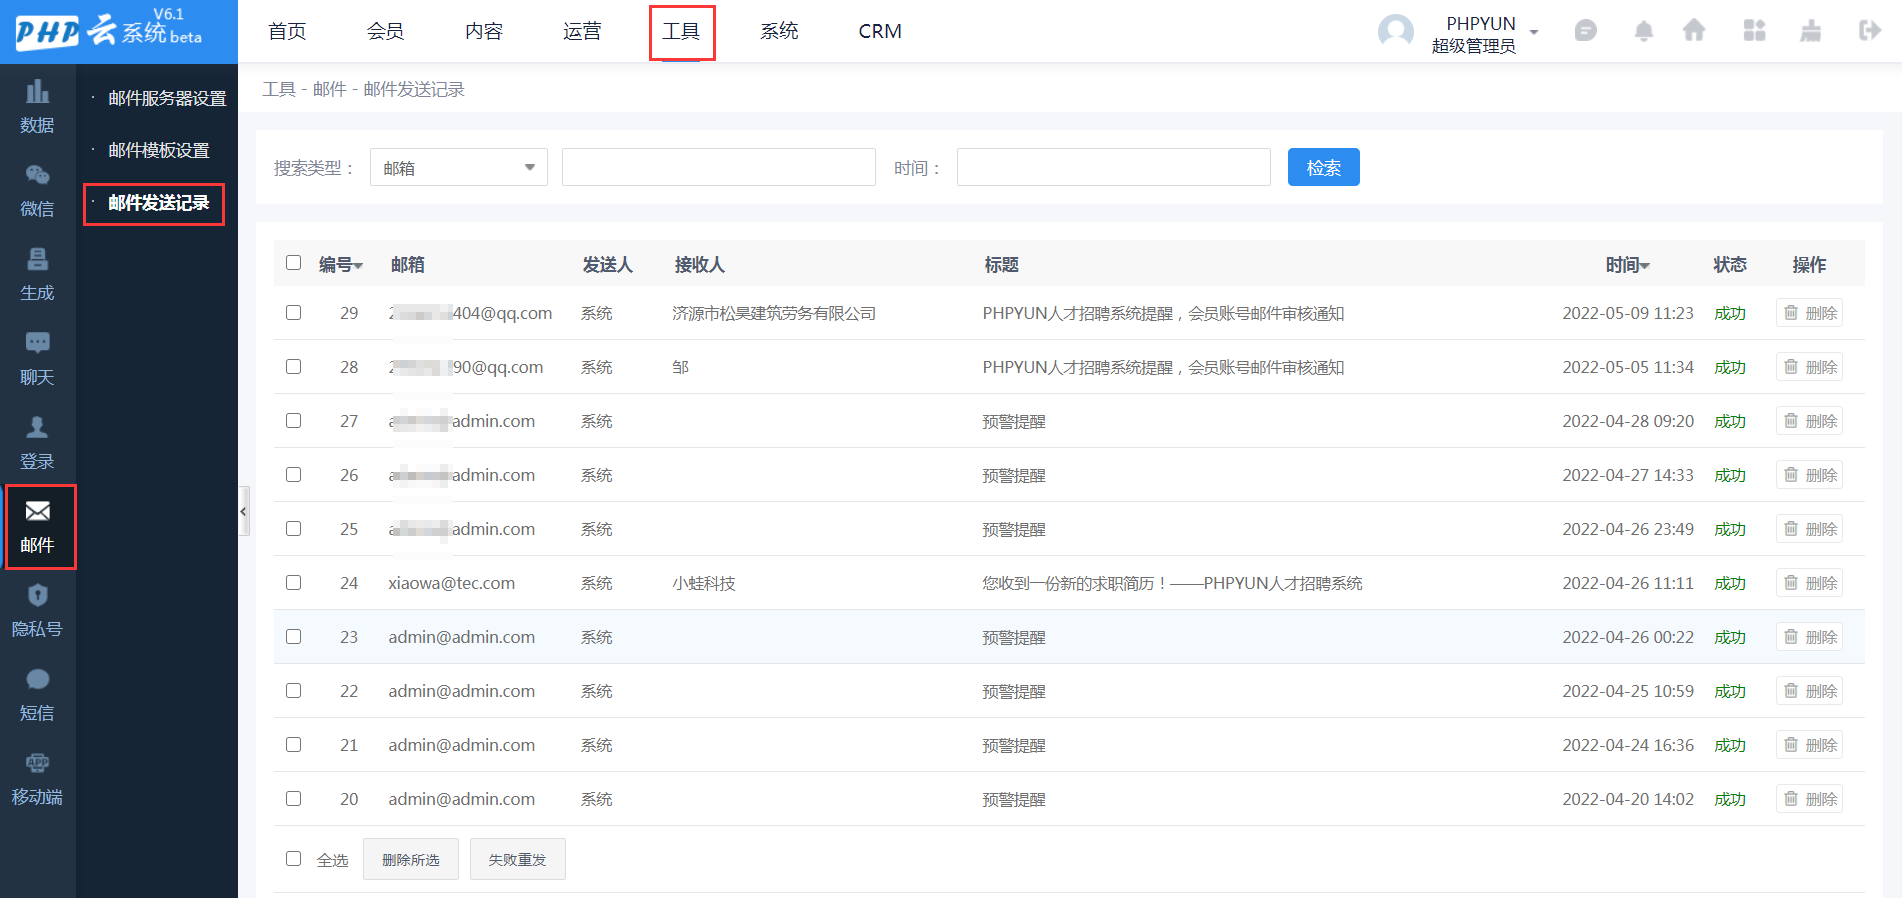Click the clear cache broom icon

[1811, 31]
